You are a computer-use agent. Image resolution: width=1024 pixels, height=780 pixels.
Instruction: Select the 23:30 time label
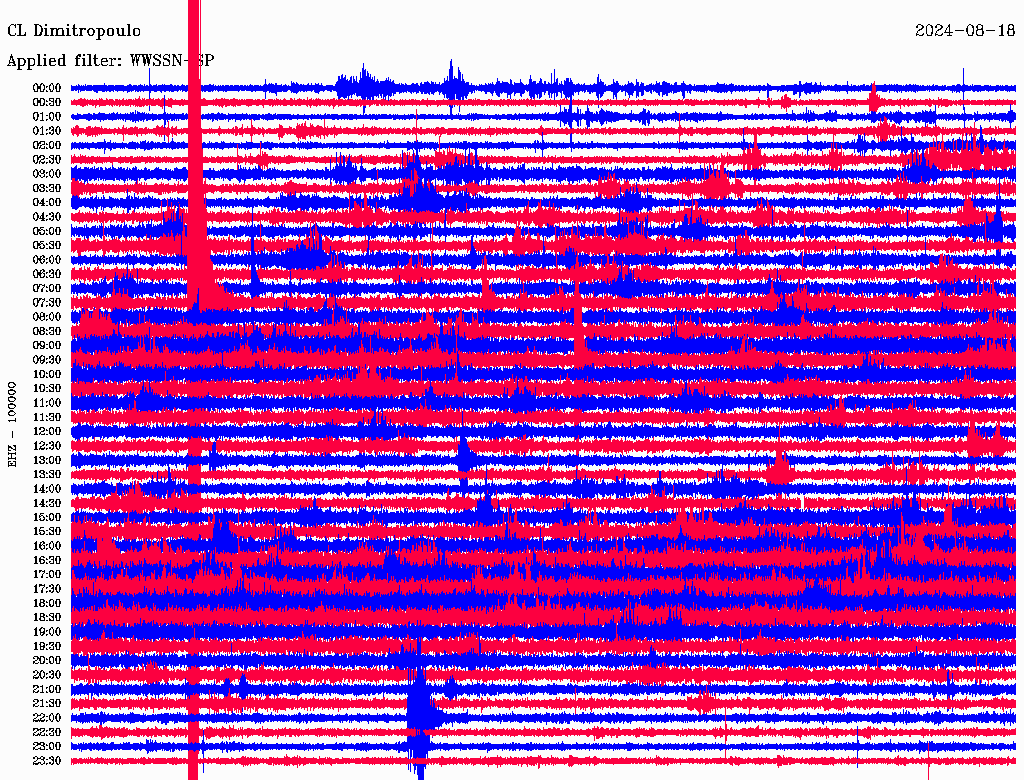pyautogui.click(x=47, y=761)
